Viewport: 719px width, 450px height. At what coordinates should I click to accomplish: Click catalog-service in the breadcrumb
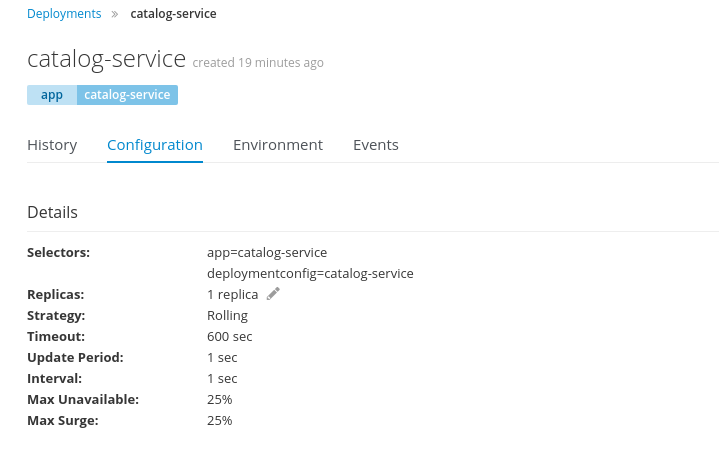click(173, 14)
